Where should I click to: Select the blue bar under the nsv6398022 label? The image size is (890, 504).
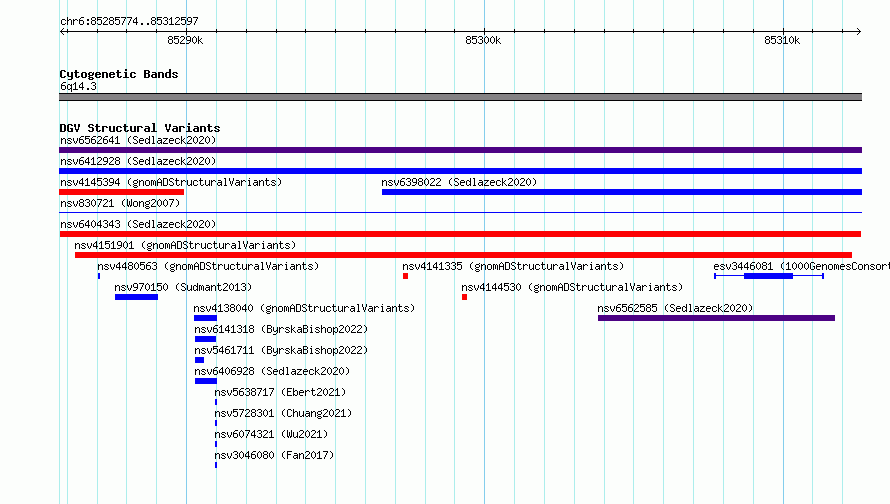pyautogui.click(x=622, y=192)
